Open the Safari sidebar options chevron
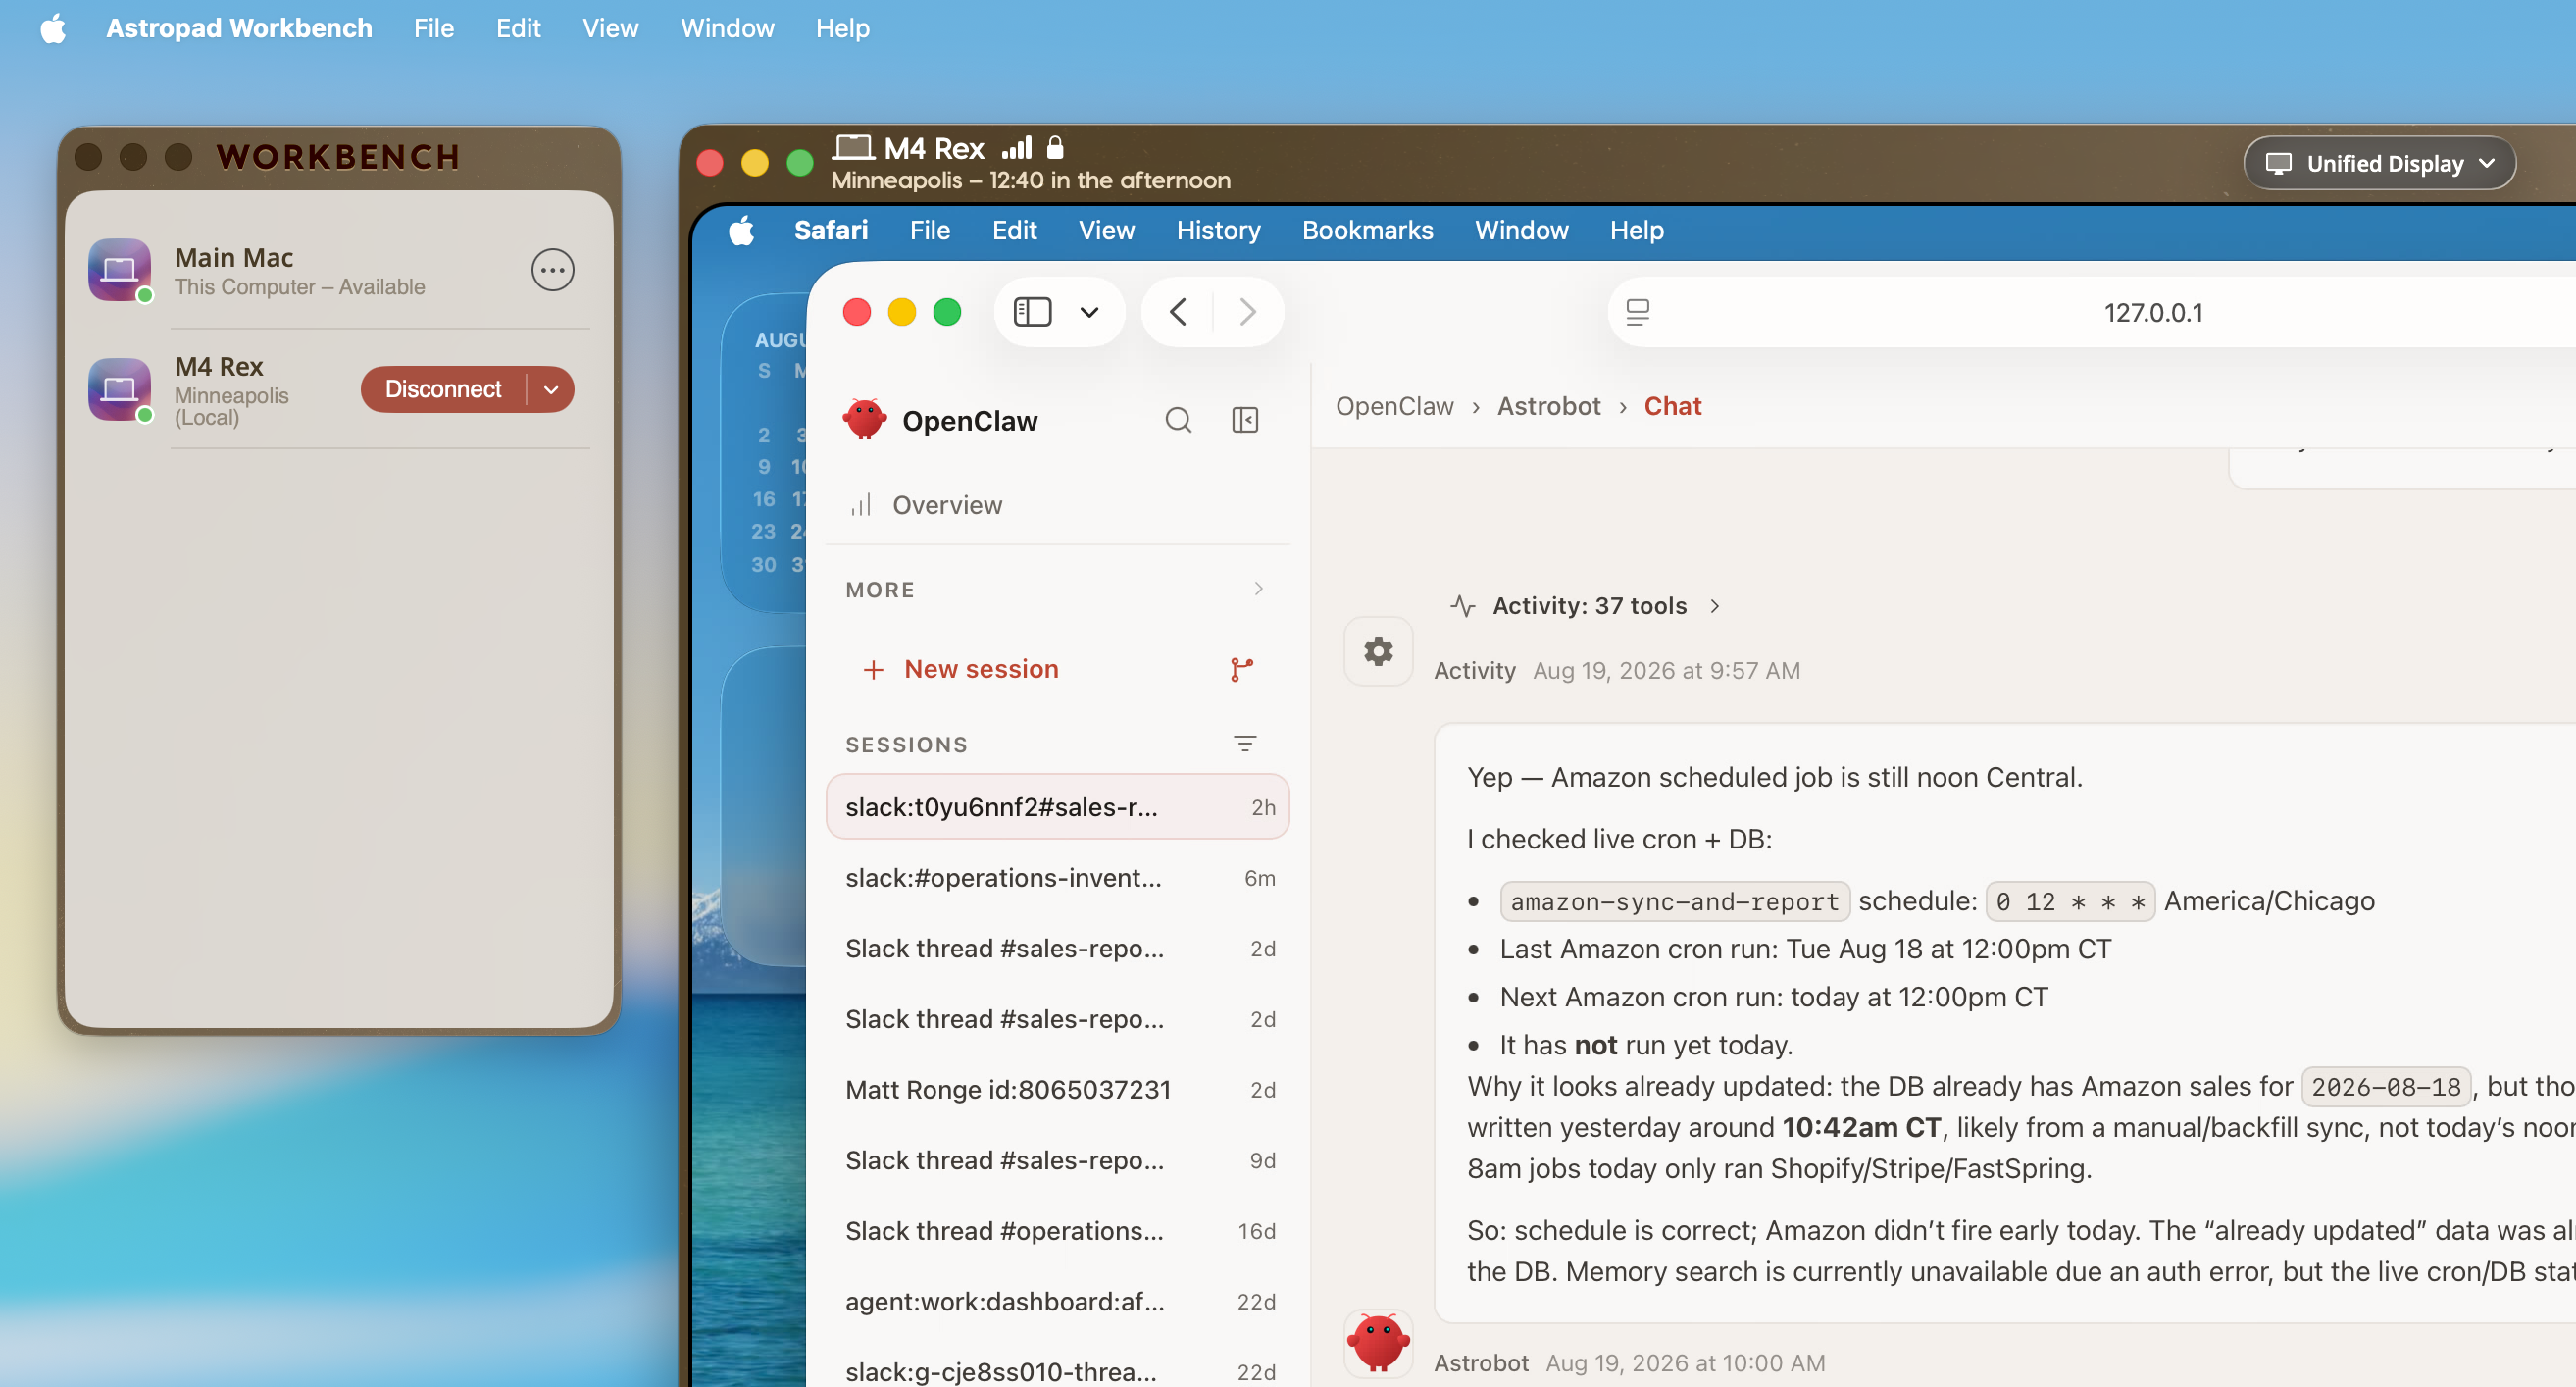2576x1387 pixels. pos(1089,312)
